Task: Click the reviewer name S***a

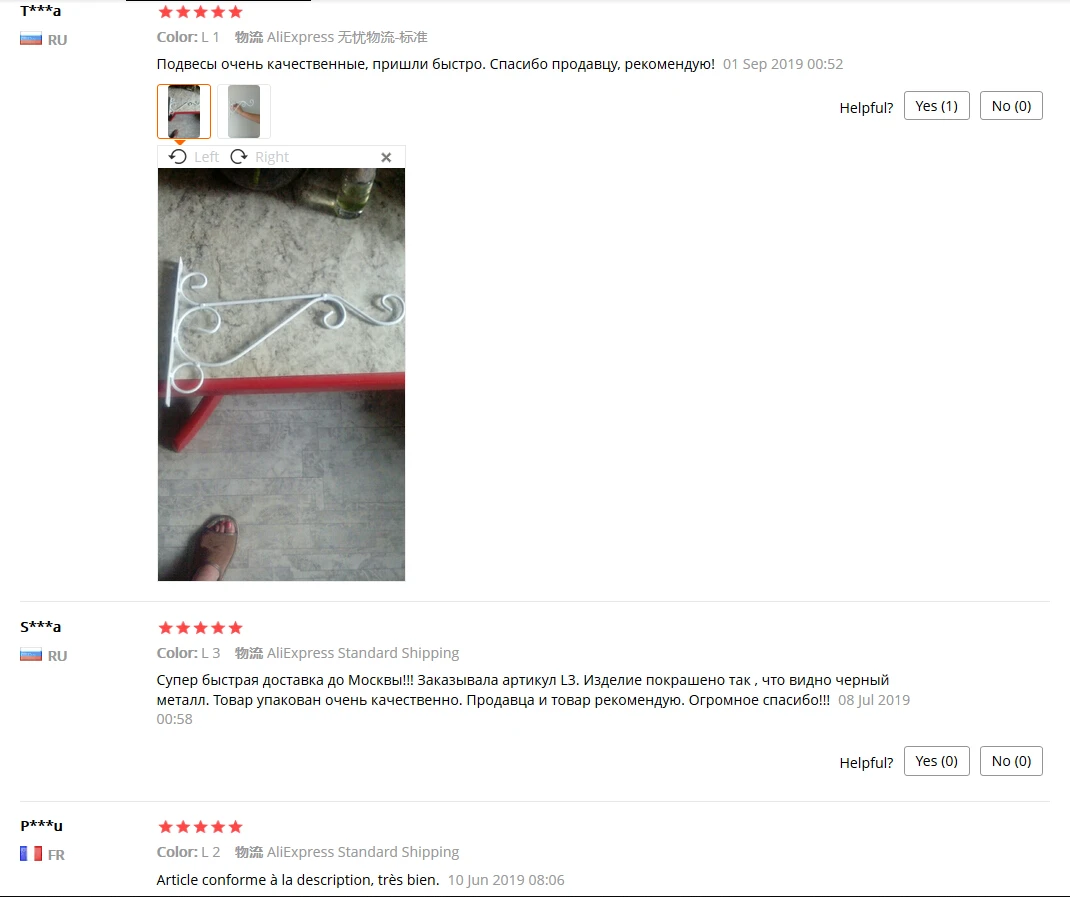Action: [41, 627]
